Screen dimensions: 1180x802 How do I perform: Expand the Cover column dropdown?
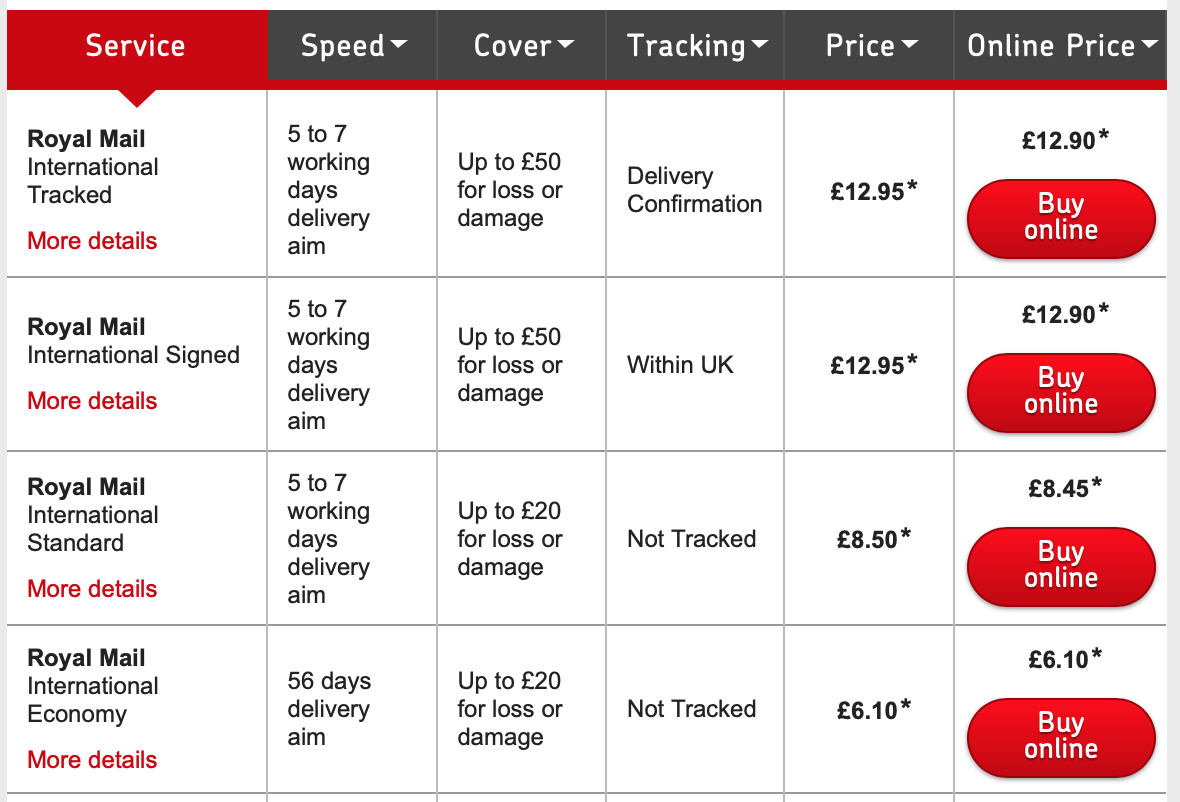(x=523, y=46)
